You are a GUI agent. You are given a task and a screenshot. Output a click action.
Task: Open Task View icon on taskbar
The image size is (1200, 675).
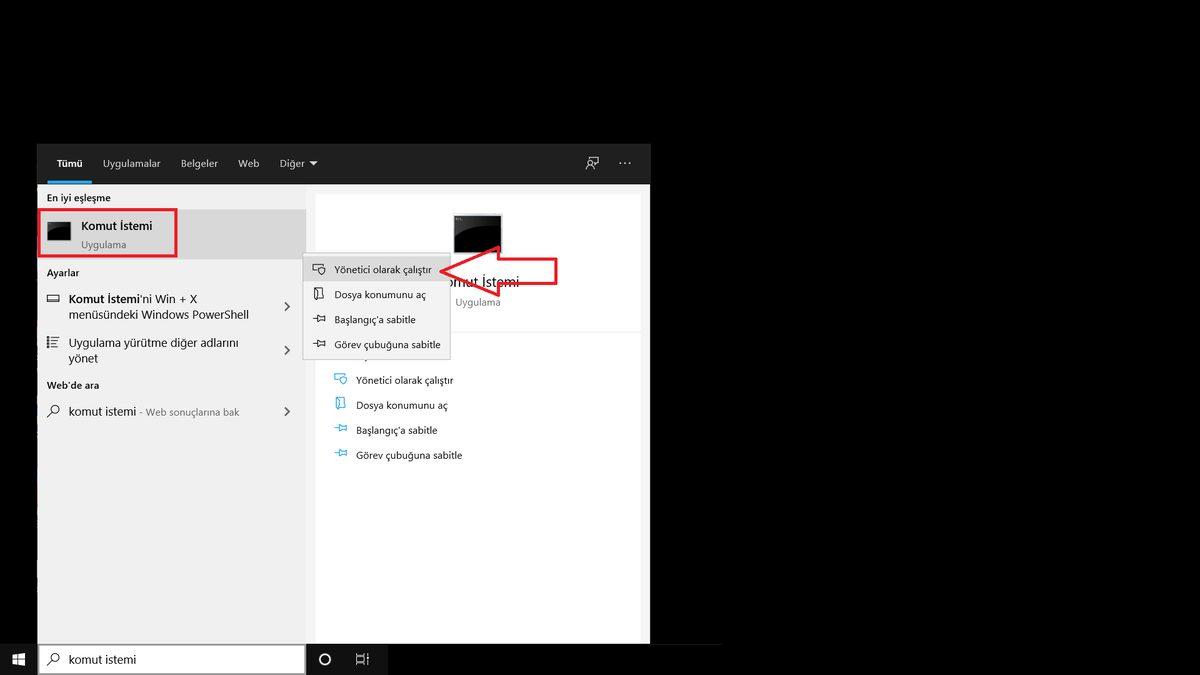[x=362, y=659]
